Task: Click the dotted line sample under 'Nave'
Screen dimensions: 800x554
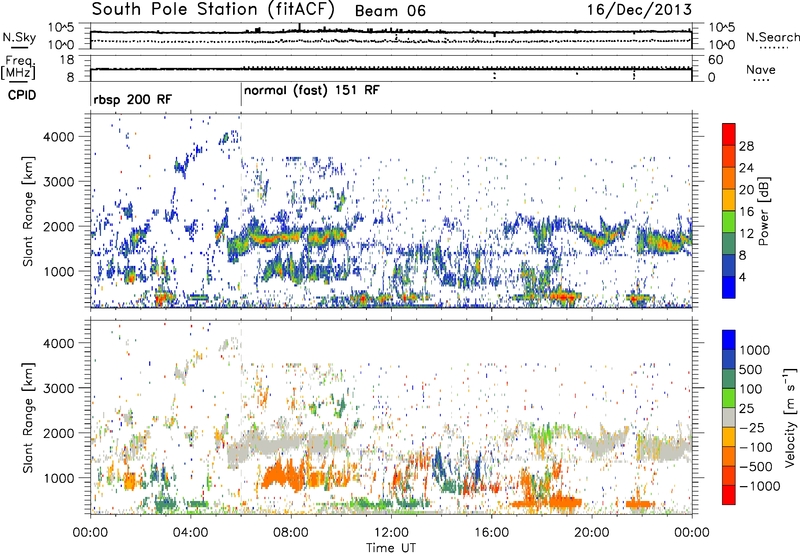Action: click(x=761, y=80)
